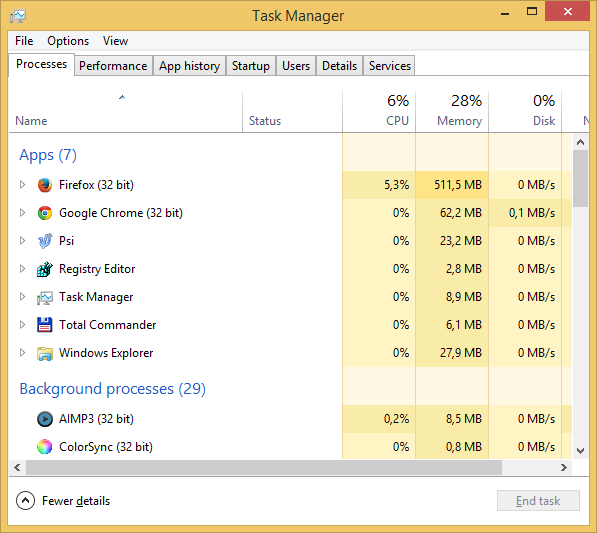The width and height of the screenshot is (597, 533).
Task: Click the horizontal scrollbar left arrow
Action: coord(17,468)
